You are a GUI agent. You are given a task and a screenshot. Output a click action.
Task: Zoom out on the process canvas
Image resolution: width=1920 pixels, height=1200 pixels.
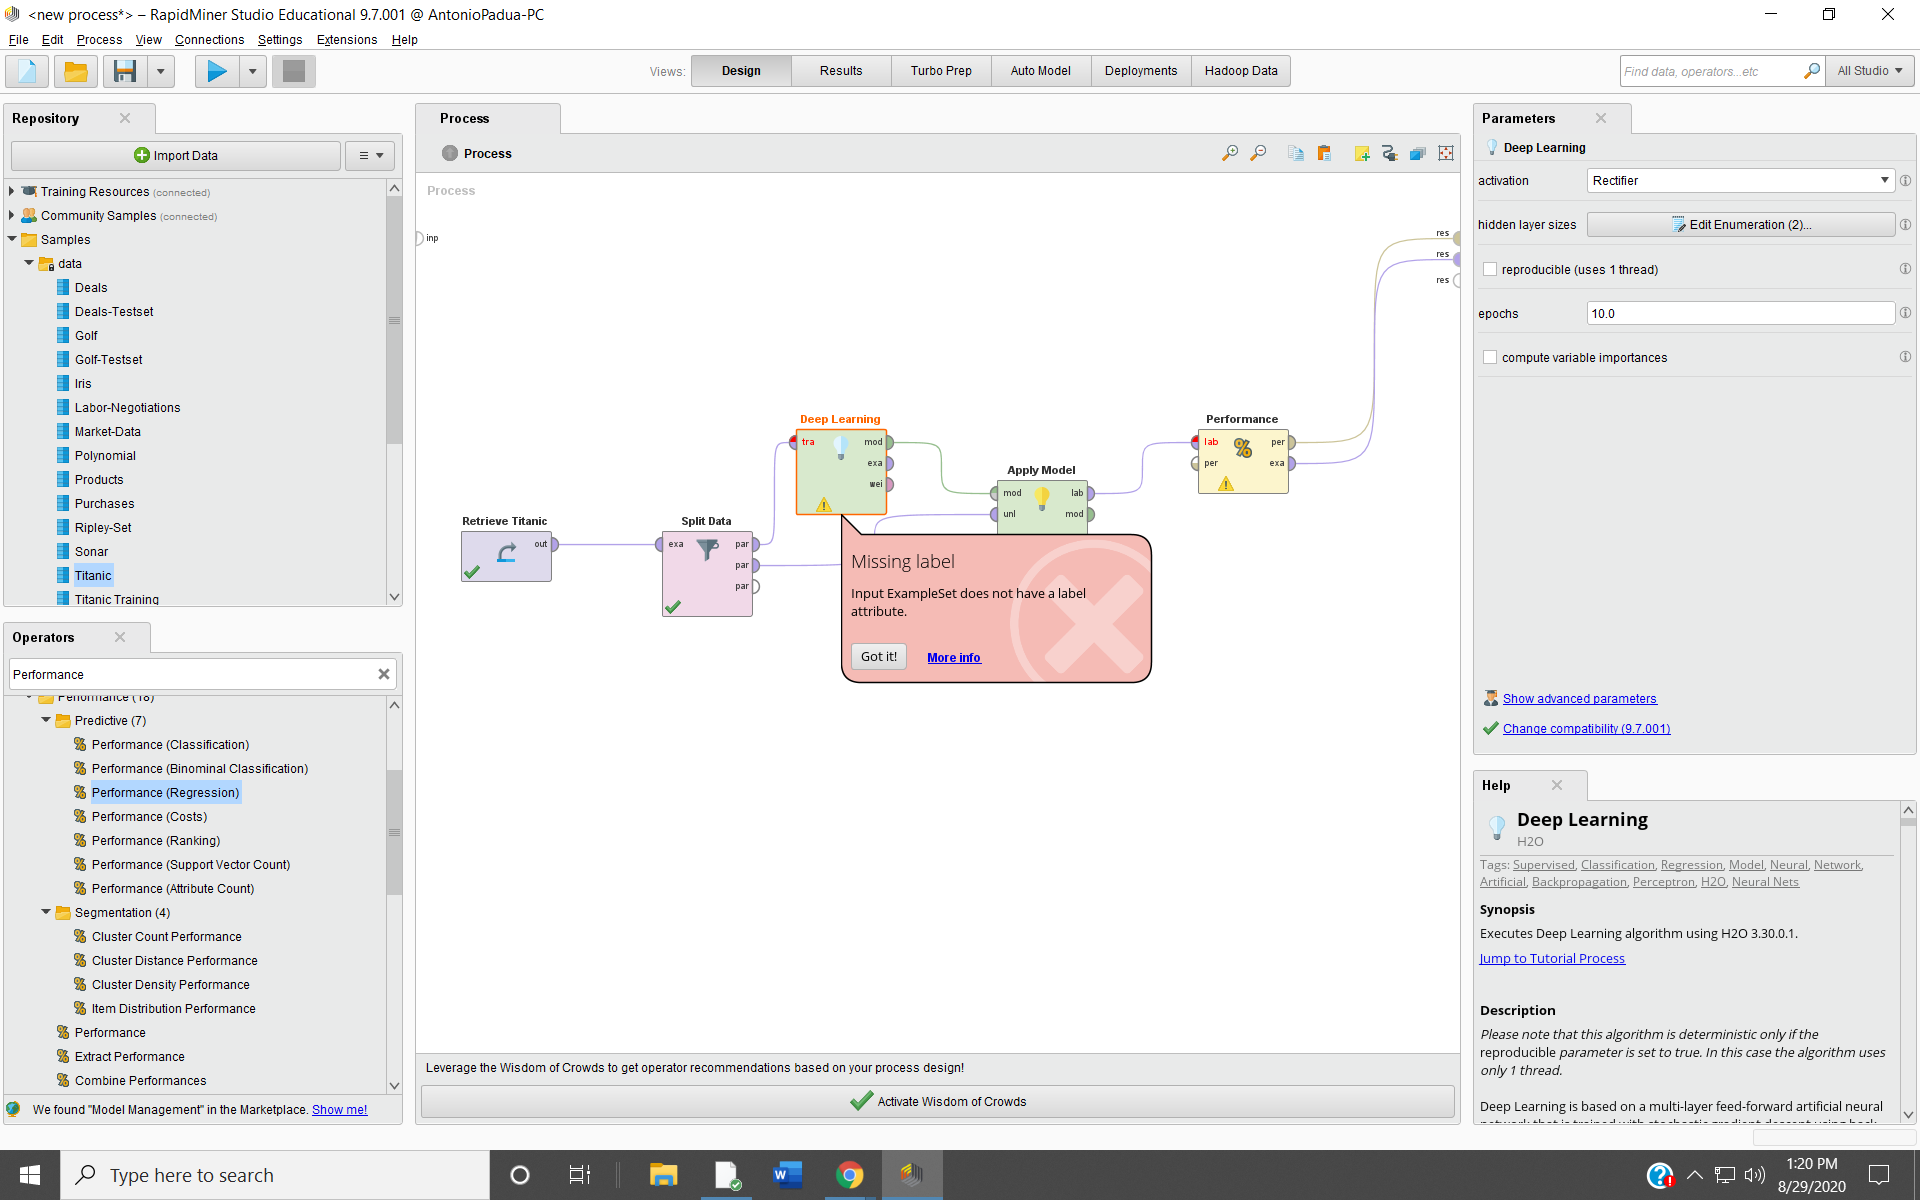pos(1258,153)
